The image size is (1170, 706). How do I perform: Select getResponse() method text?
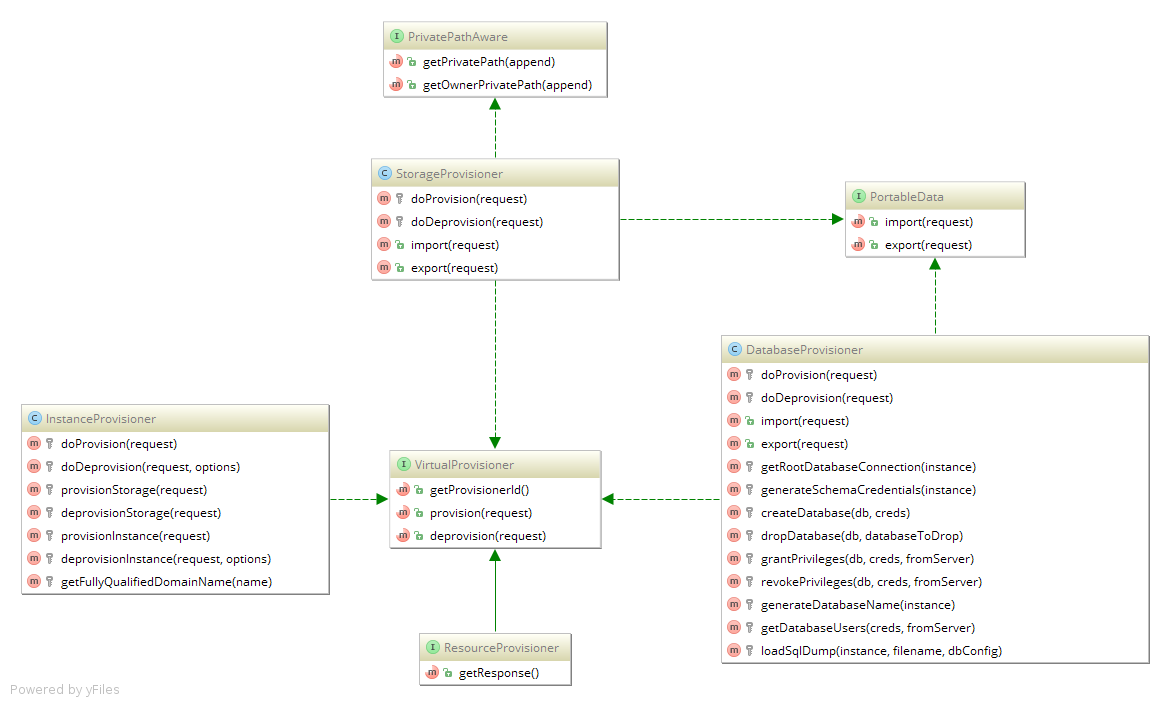click(499, 673)
